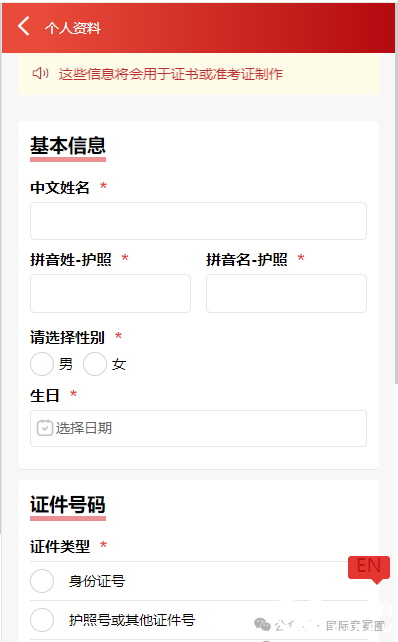Click the 证件类型 field label

click(x=60, y=546)
